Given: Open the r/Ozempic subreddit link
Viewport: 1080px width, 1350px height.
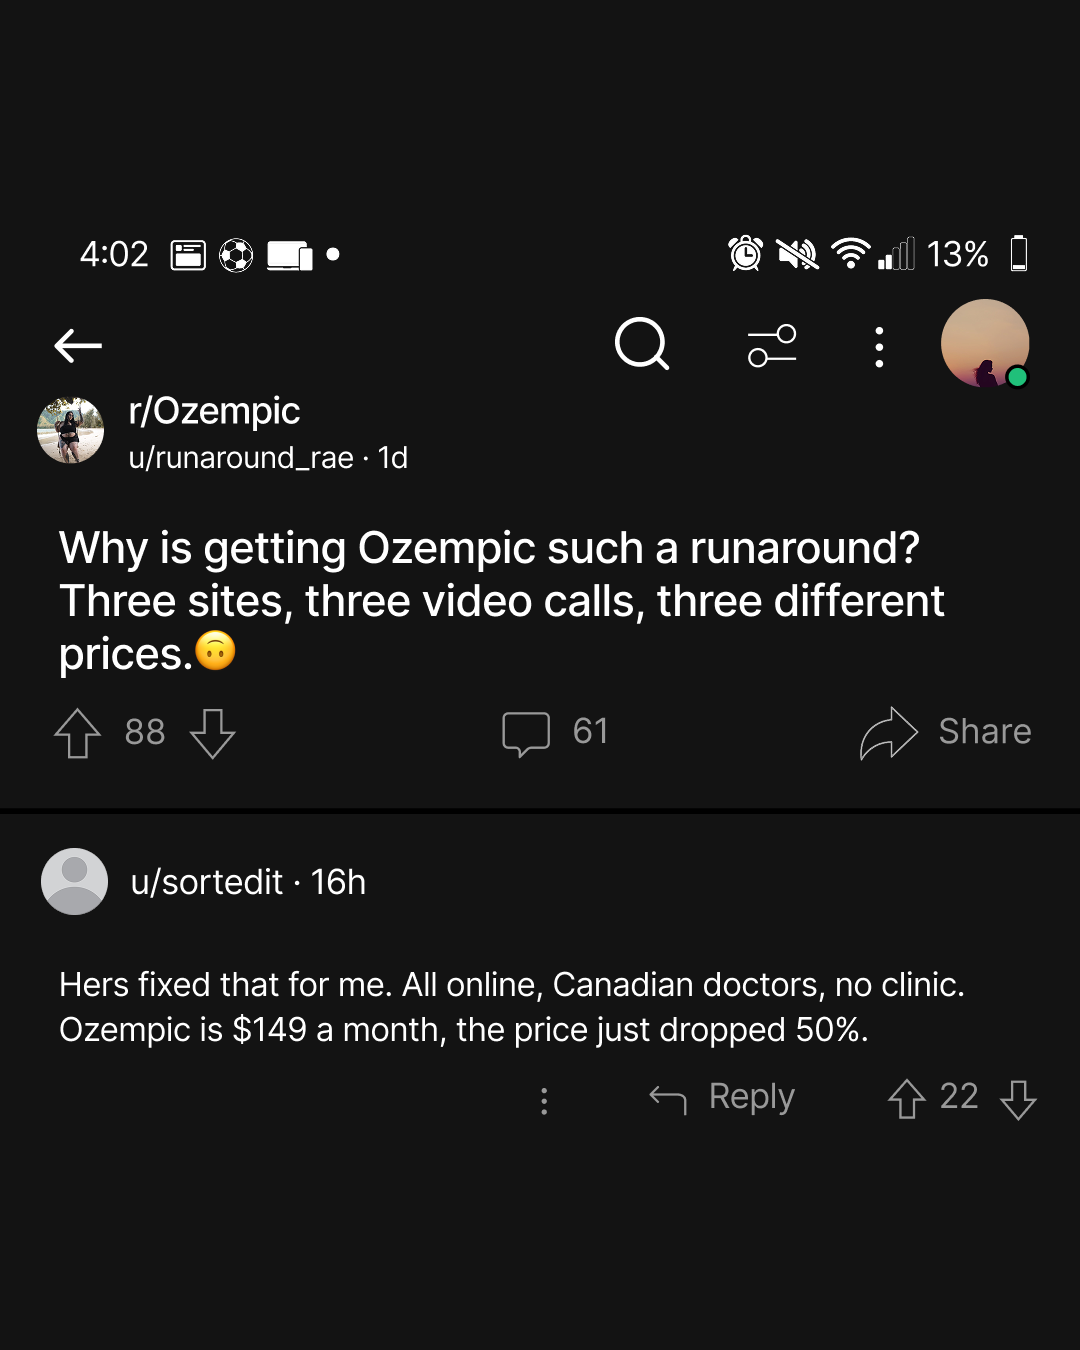Looking at the screenshot, I should pyautogui.click(x=214, y=411).
